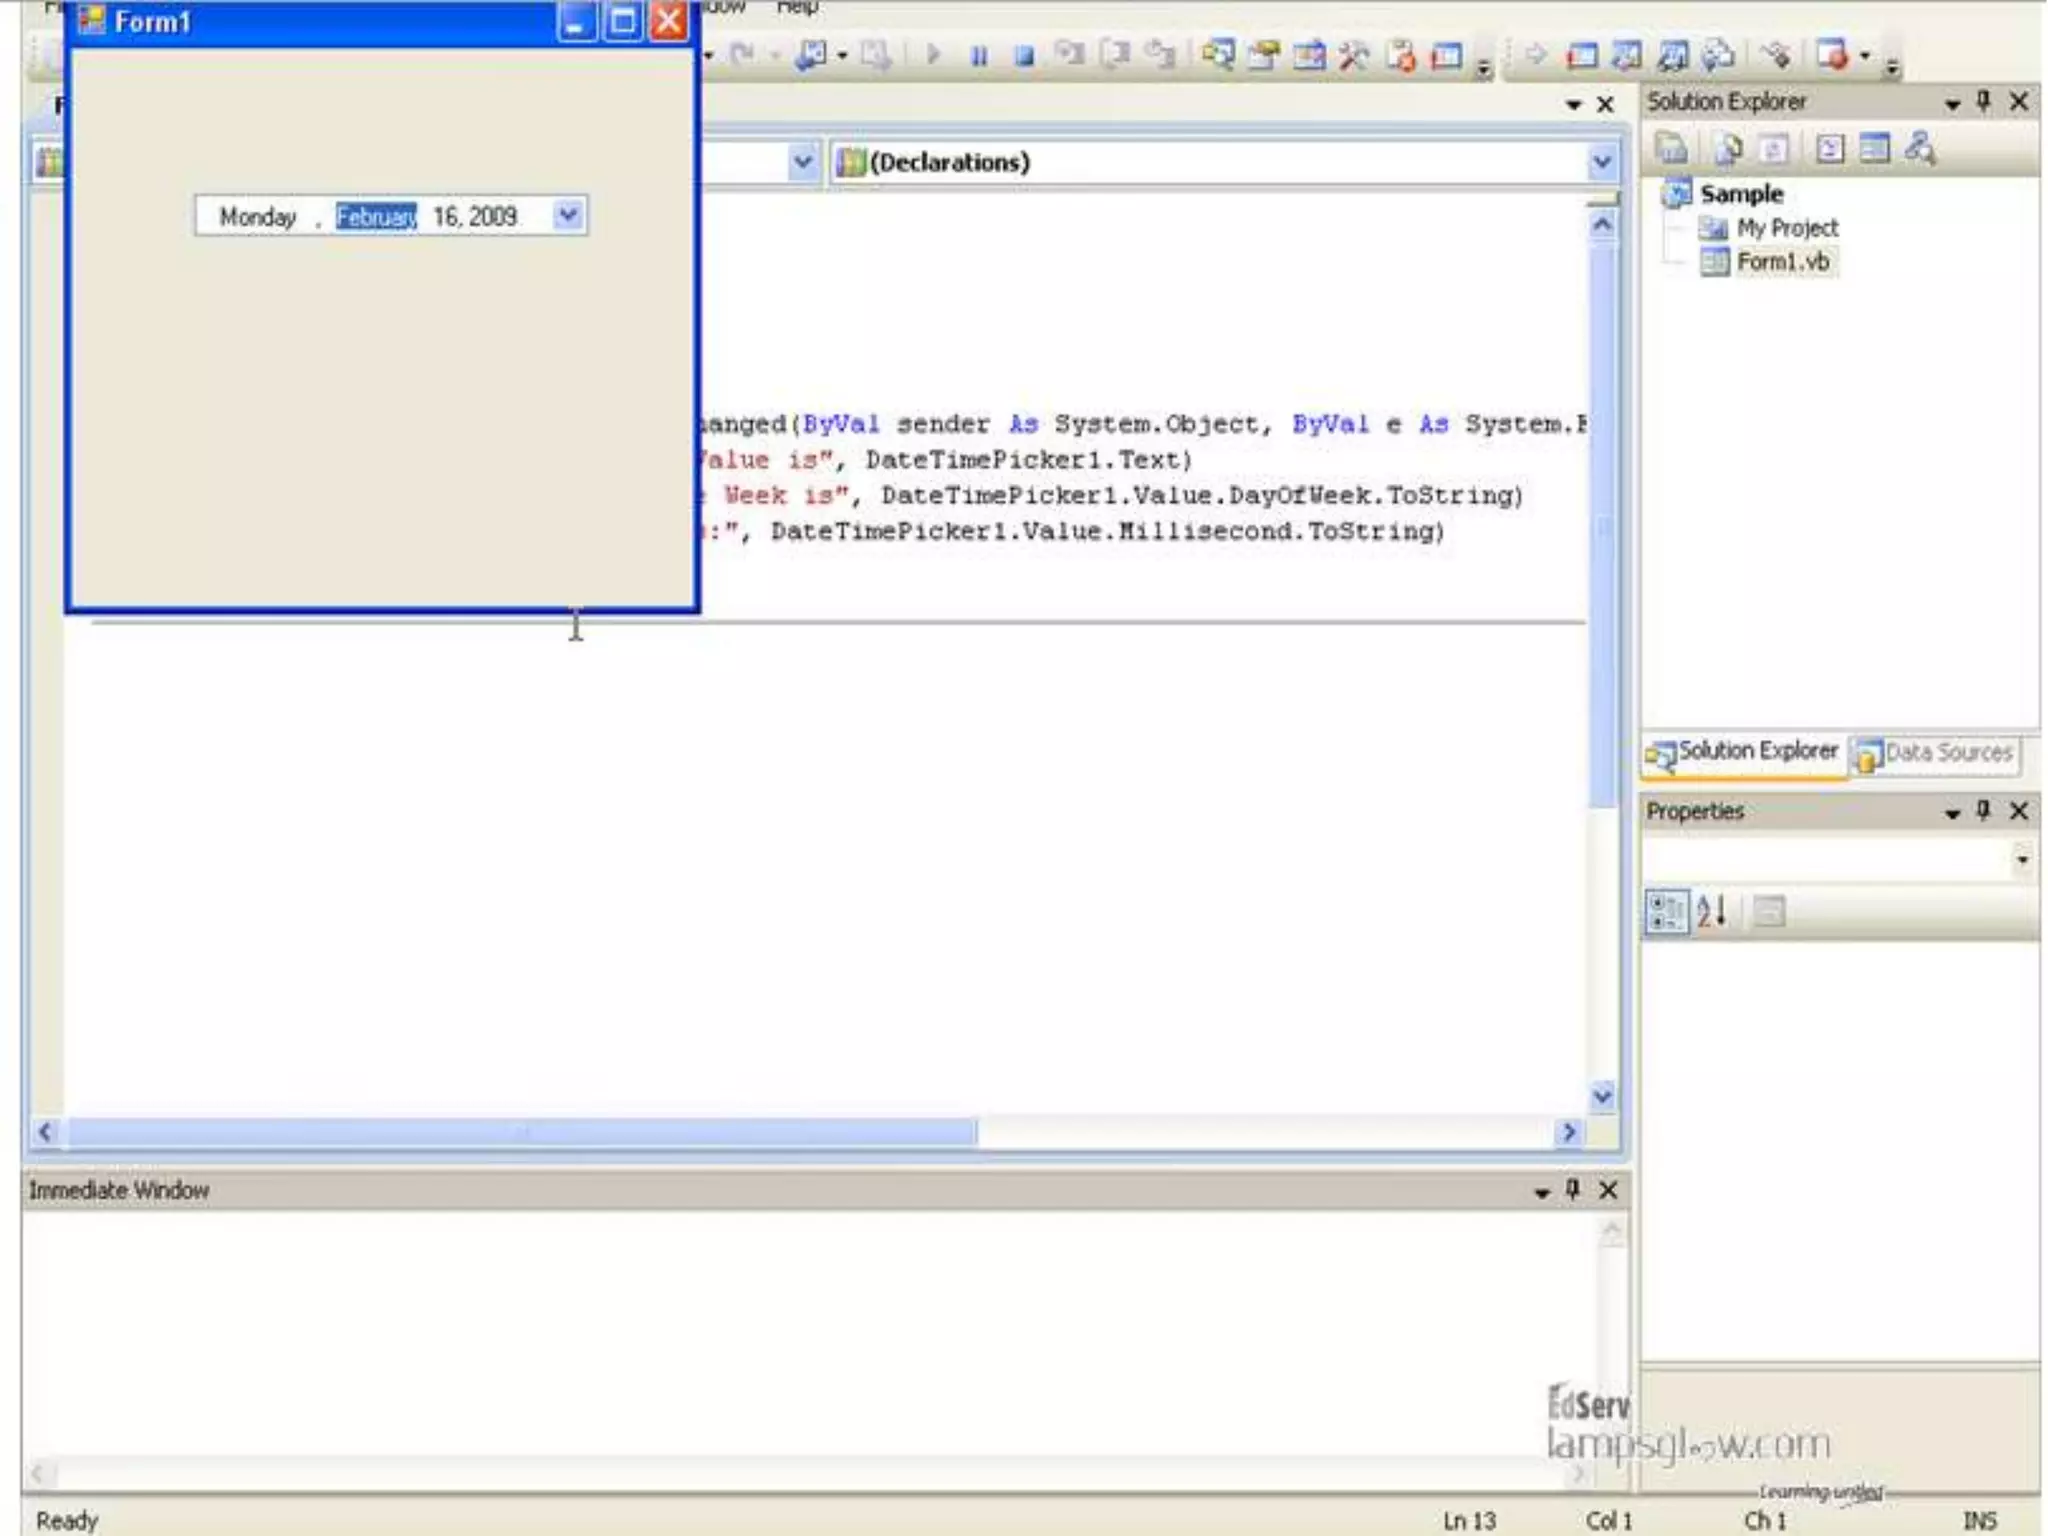The width and height of the screenshot is (2048, 1536).
Task: Open the Properties Window toolbar icon
Action: coord(1264,55)
